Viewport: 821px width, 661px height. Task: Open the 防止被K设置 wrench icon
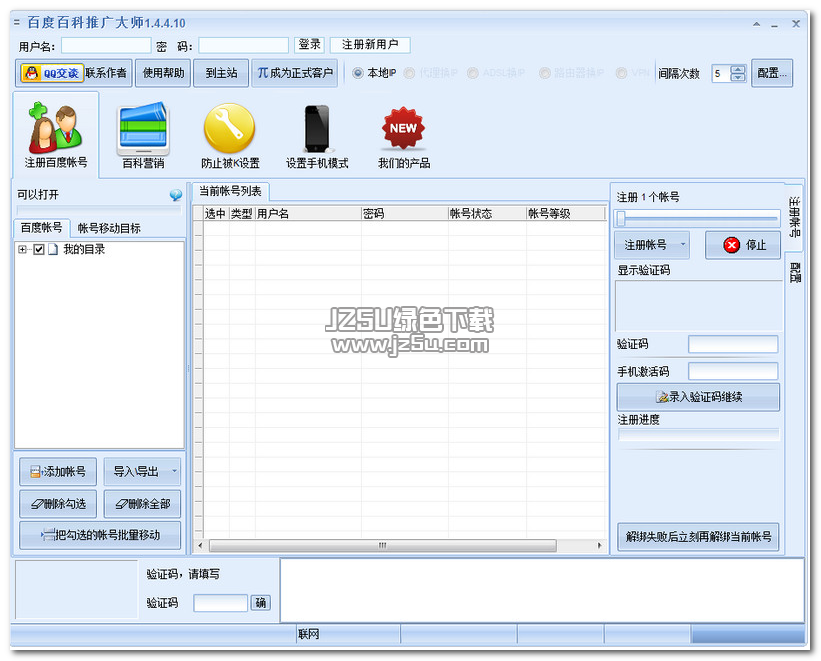pos(230,135)
